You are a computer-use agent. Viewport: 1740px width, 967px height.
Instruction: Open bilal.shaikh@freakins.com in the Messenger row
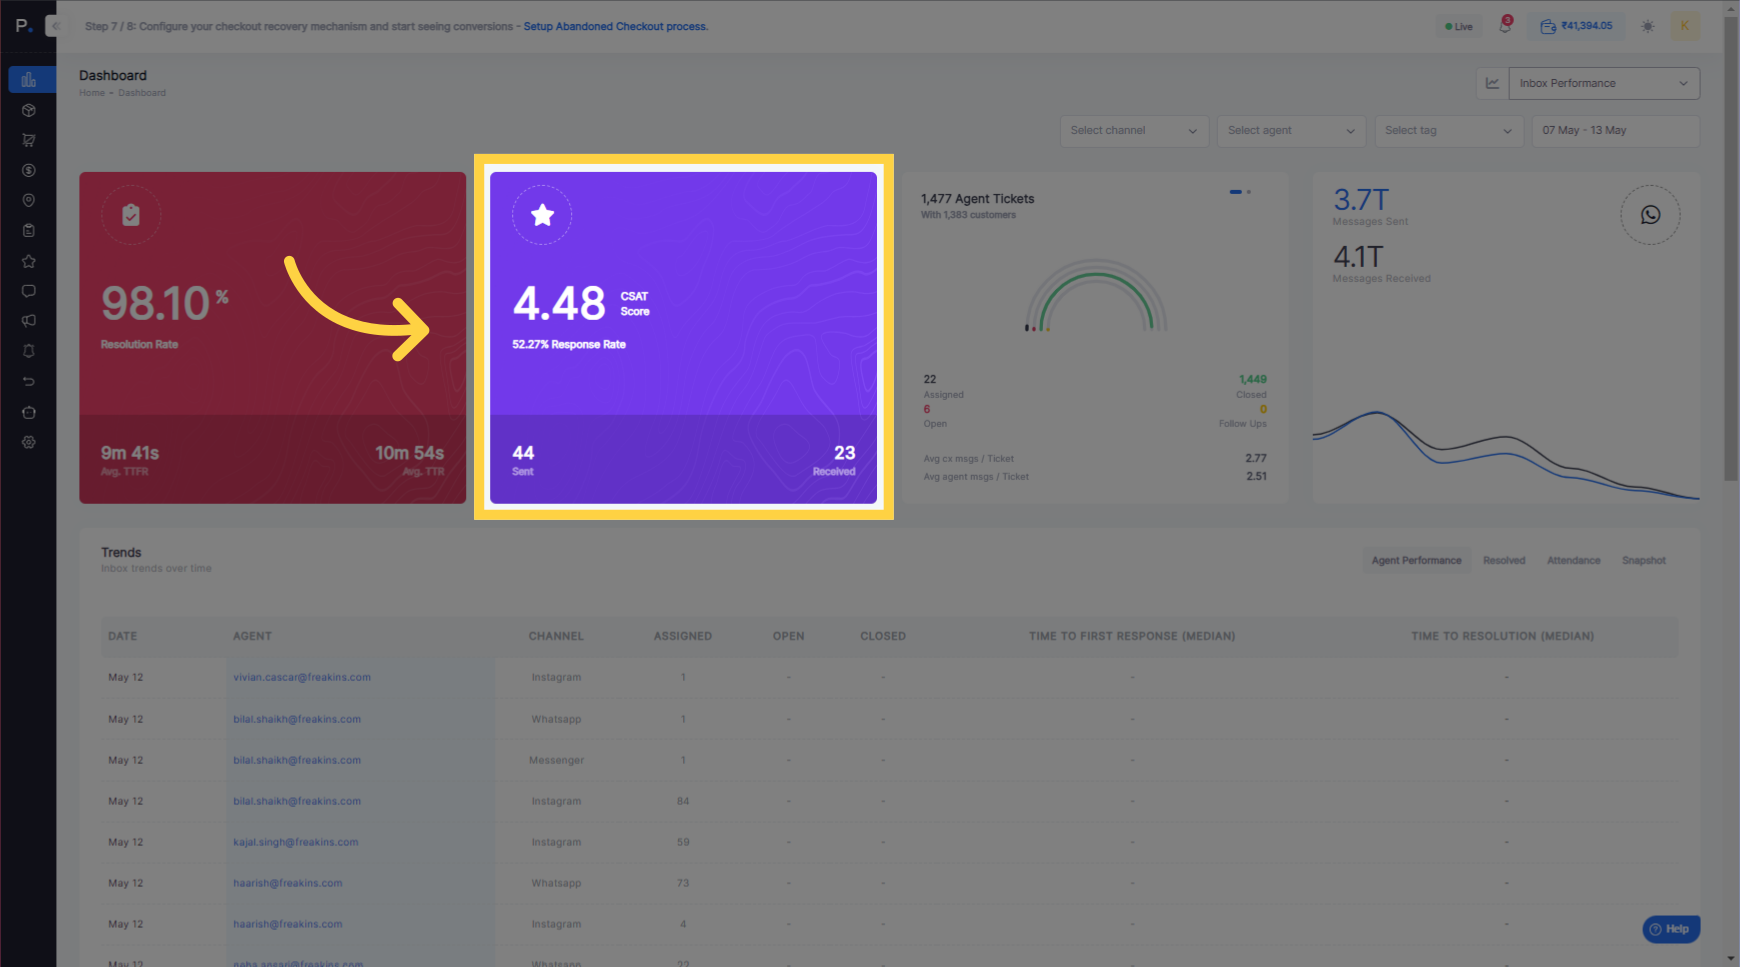297,761
